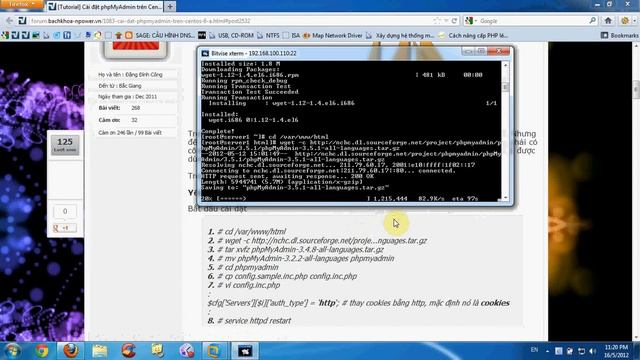This screenshot has width=640, height=360.
Task: Click the 'Cảm ơn: 32' row
Action: [x=136, y=120]
